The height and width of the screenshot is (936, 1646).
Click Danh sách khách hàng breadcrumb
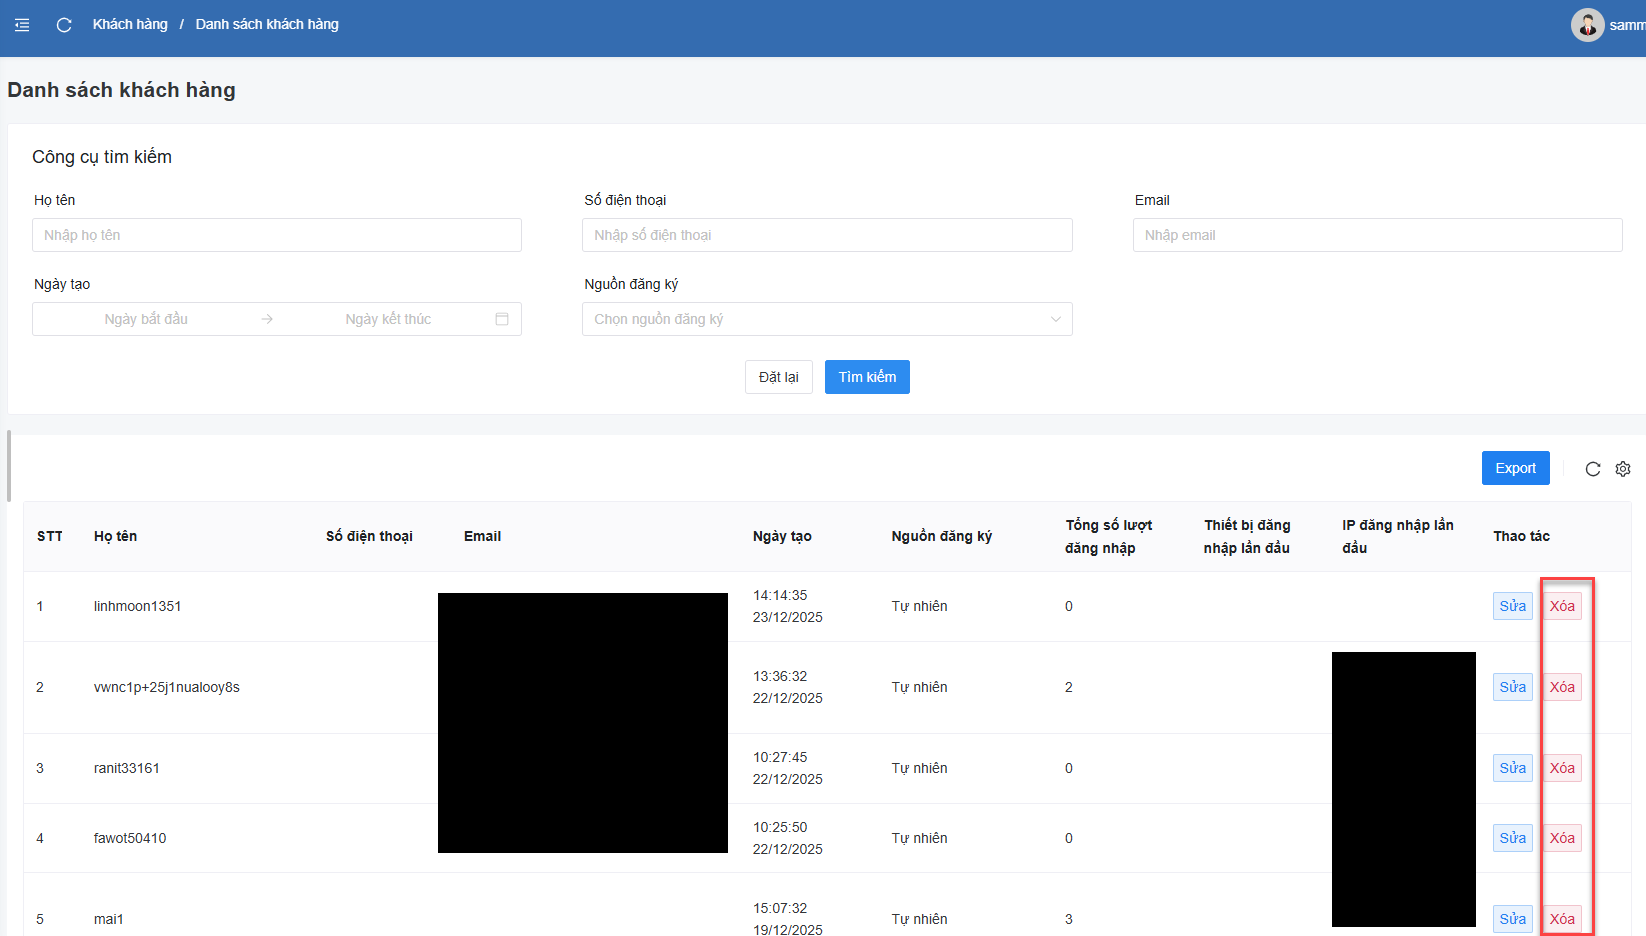(x=267, y=24)
